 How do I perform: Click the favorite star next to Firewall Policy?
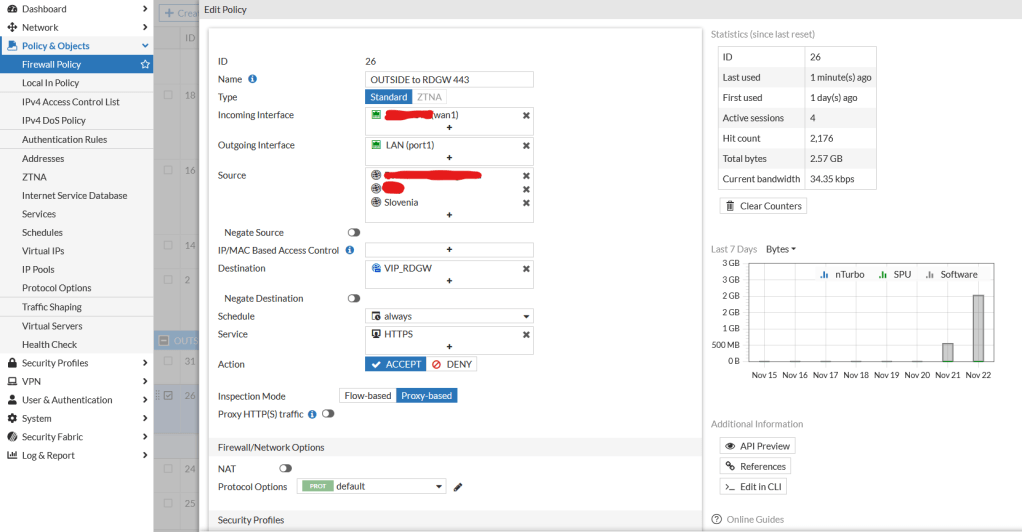[x=145, y=64]
